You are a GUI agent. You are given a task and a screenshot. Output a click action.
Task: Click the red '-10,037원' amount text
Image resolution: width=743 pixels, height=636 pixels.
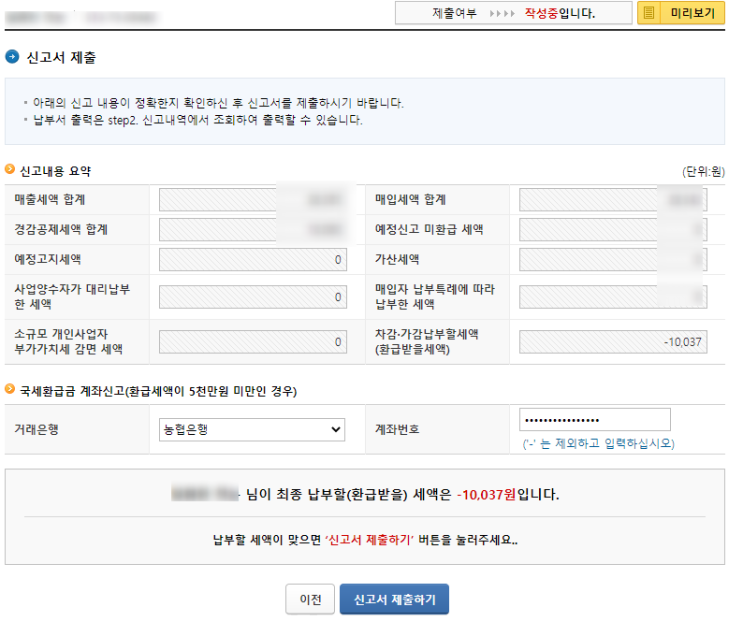tap(486, 495)
